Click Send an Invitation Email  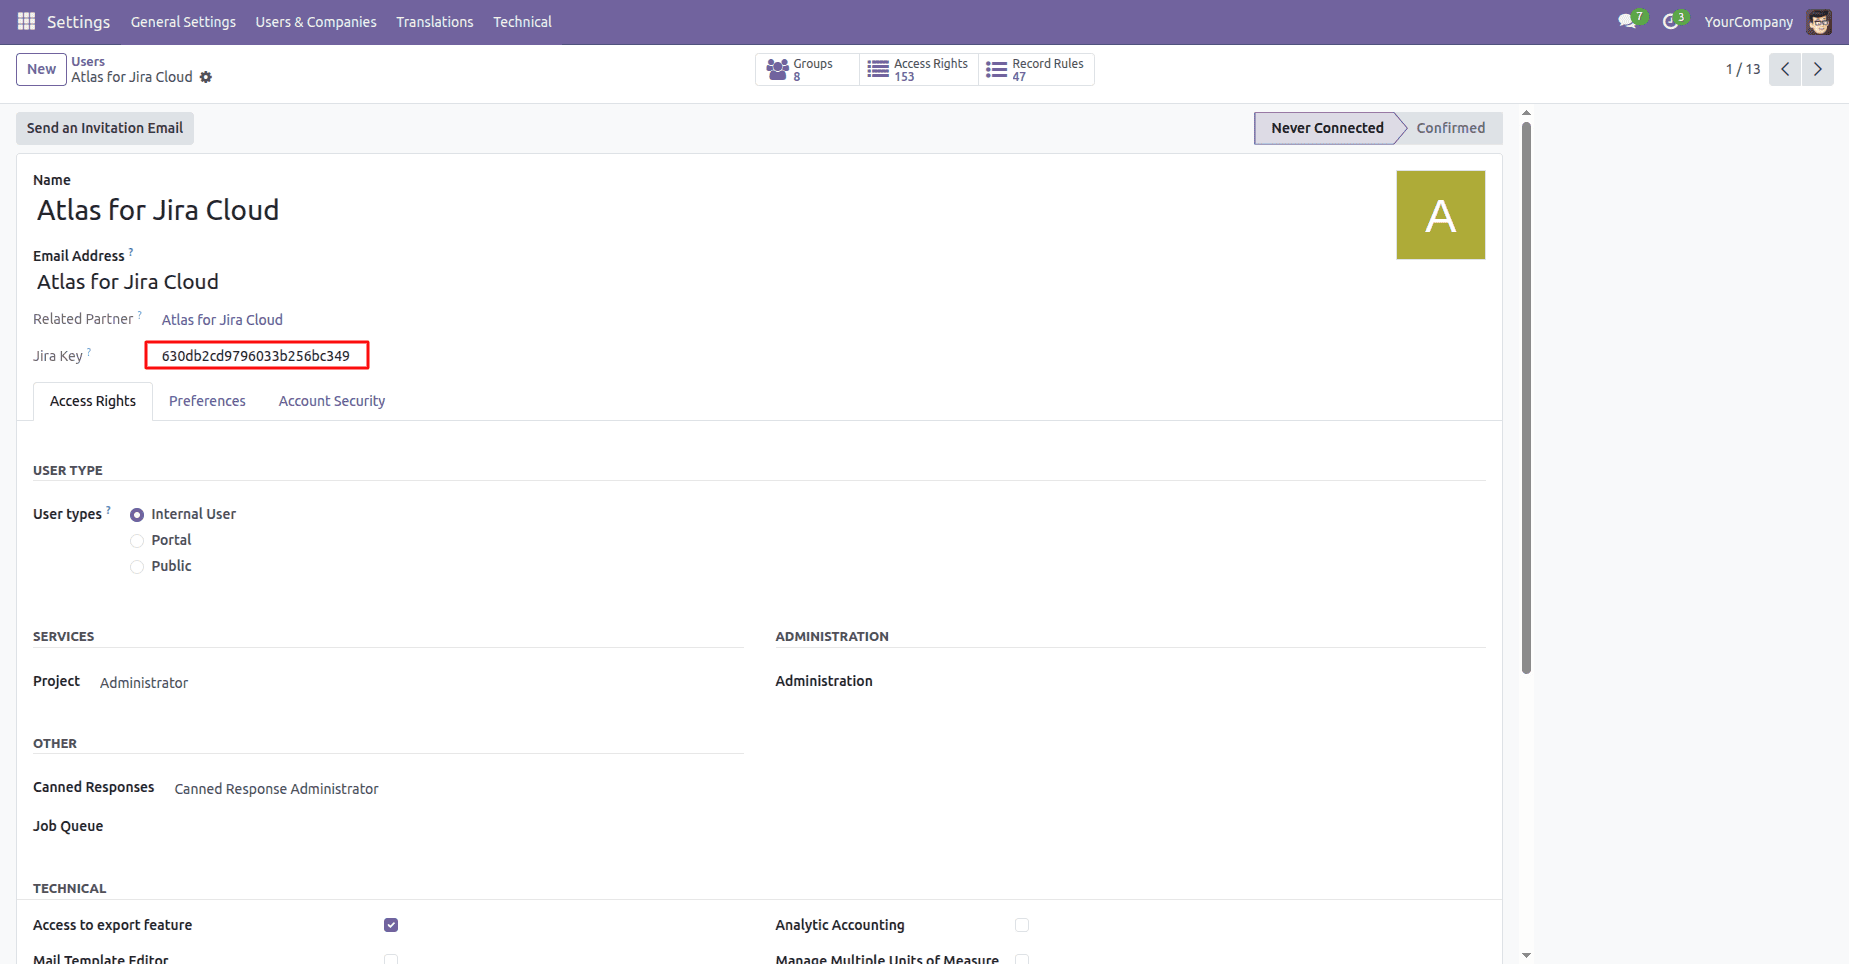click(x=105, y=128)
